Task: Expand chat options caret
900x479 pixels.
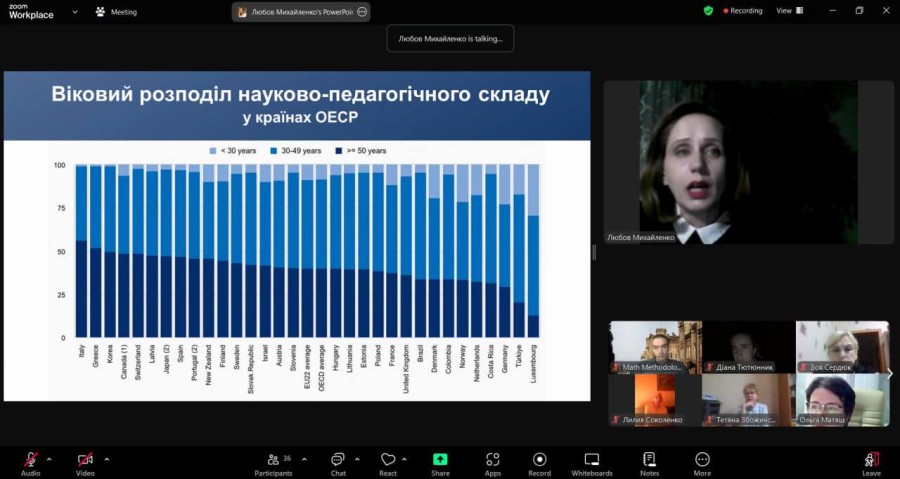Action: [357, 459]
